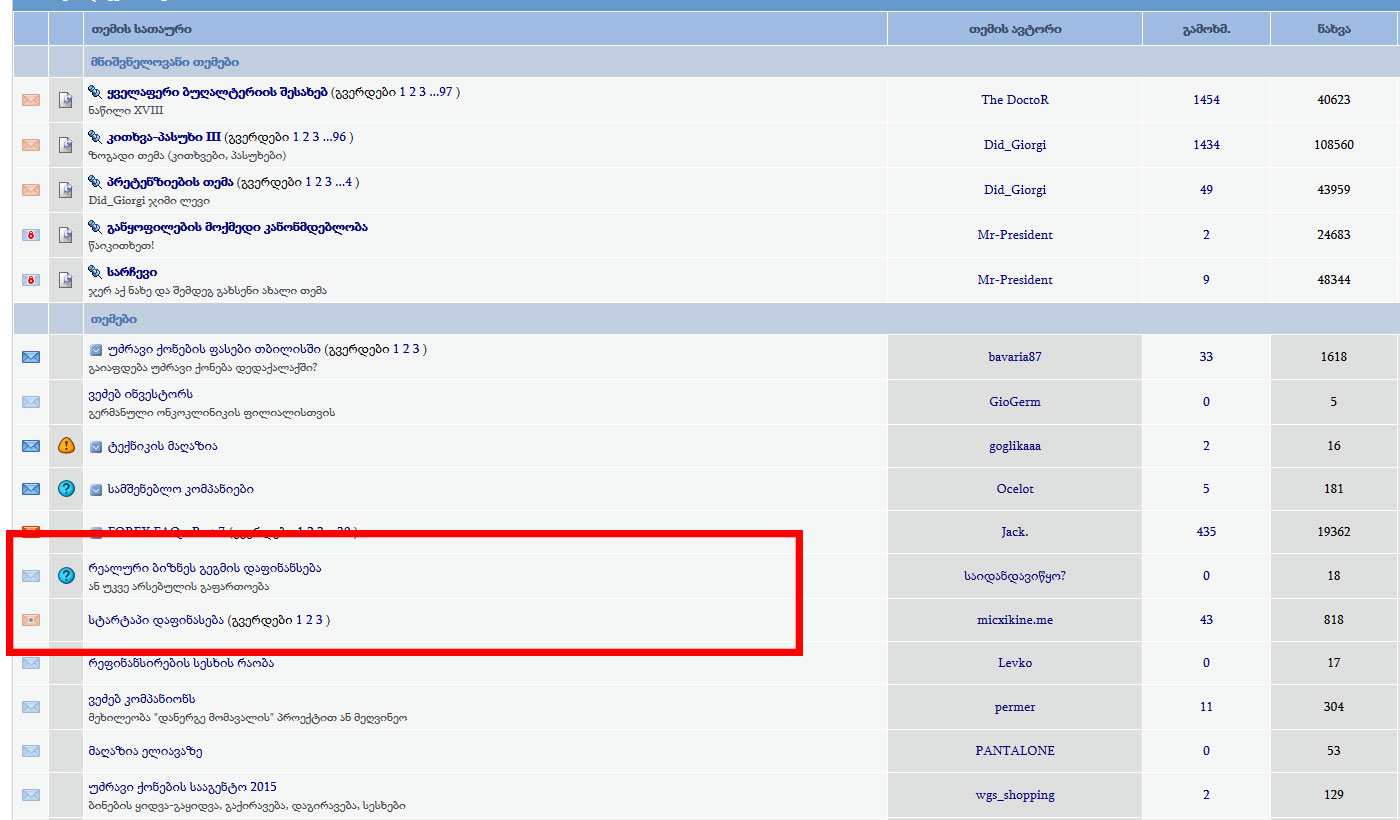The height and width of the screenshot is (820, 1400).
Task: Open author Mr-President in სარჩევი row
Action: pos(1015,280)
